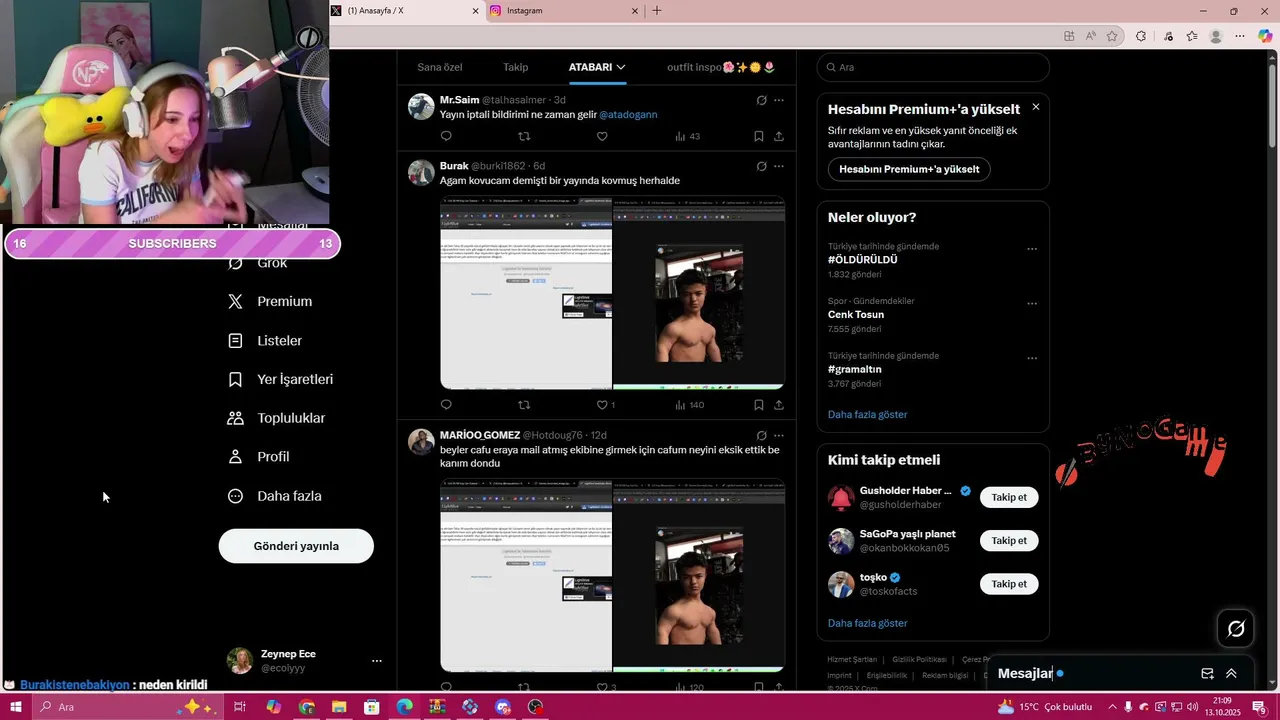Click Gönderi yayınla button
This screenshot has width=1280, height=720.
click(296, 546)
